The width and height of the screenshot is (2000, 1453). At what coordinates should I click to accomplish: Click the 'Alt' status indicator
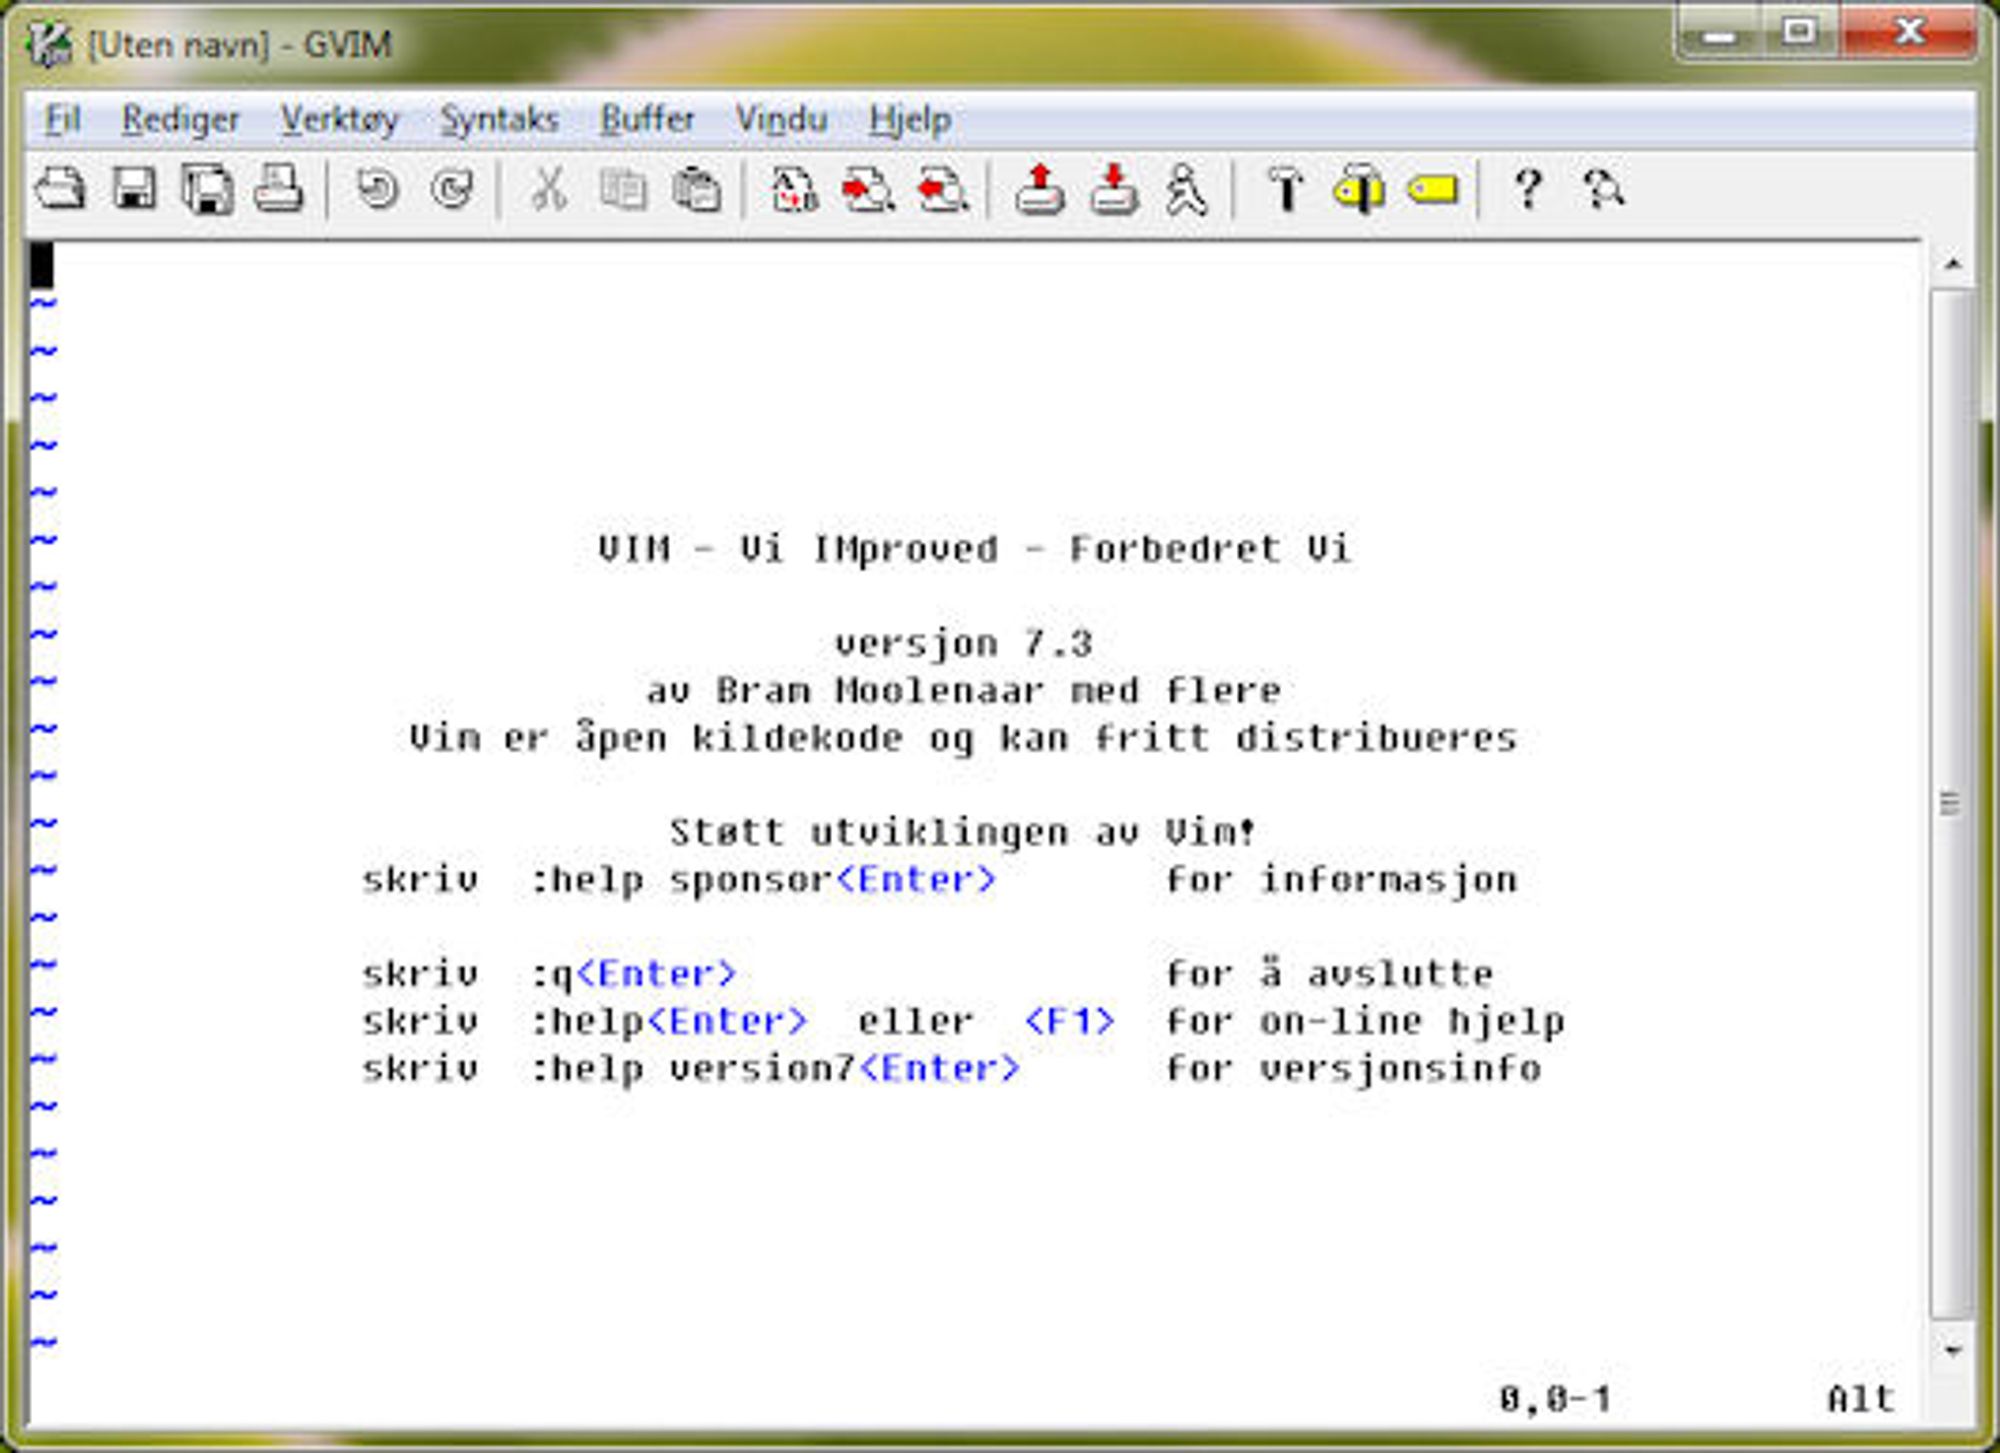tap(1861, 1398)
